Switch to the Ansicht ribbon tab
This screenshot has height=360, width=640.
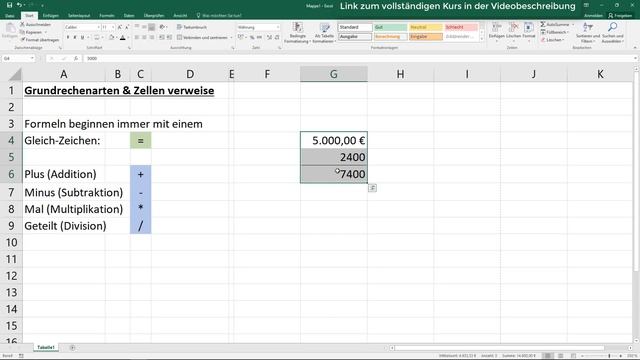(180, 16)
